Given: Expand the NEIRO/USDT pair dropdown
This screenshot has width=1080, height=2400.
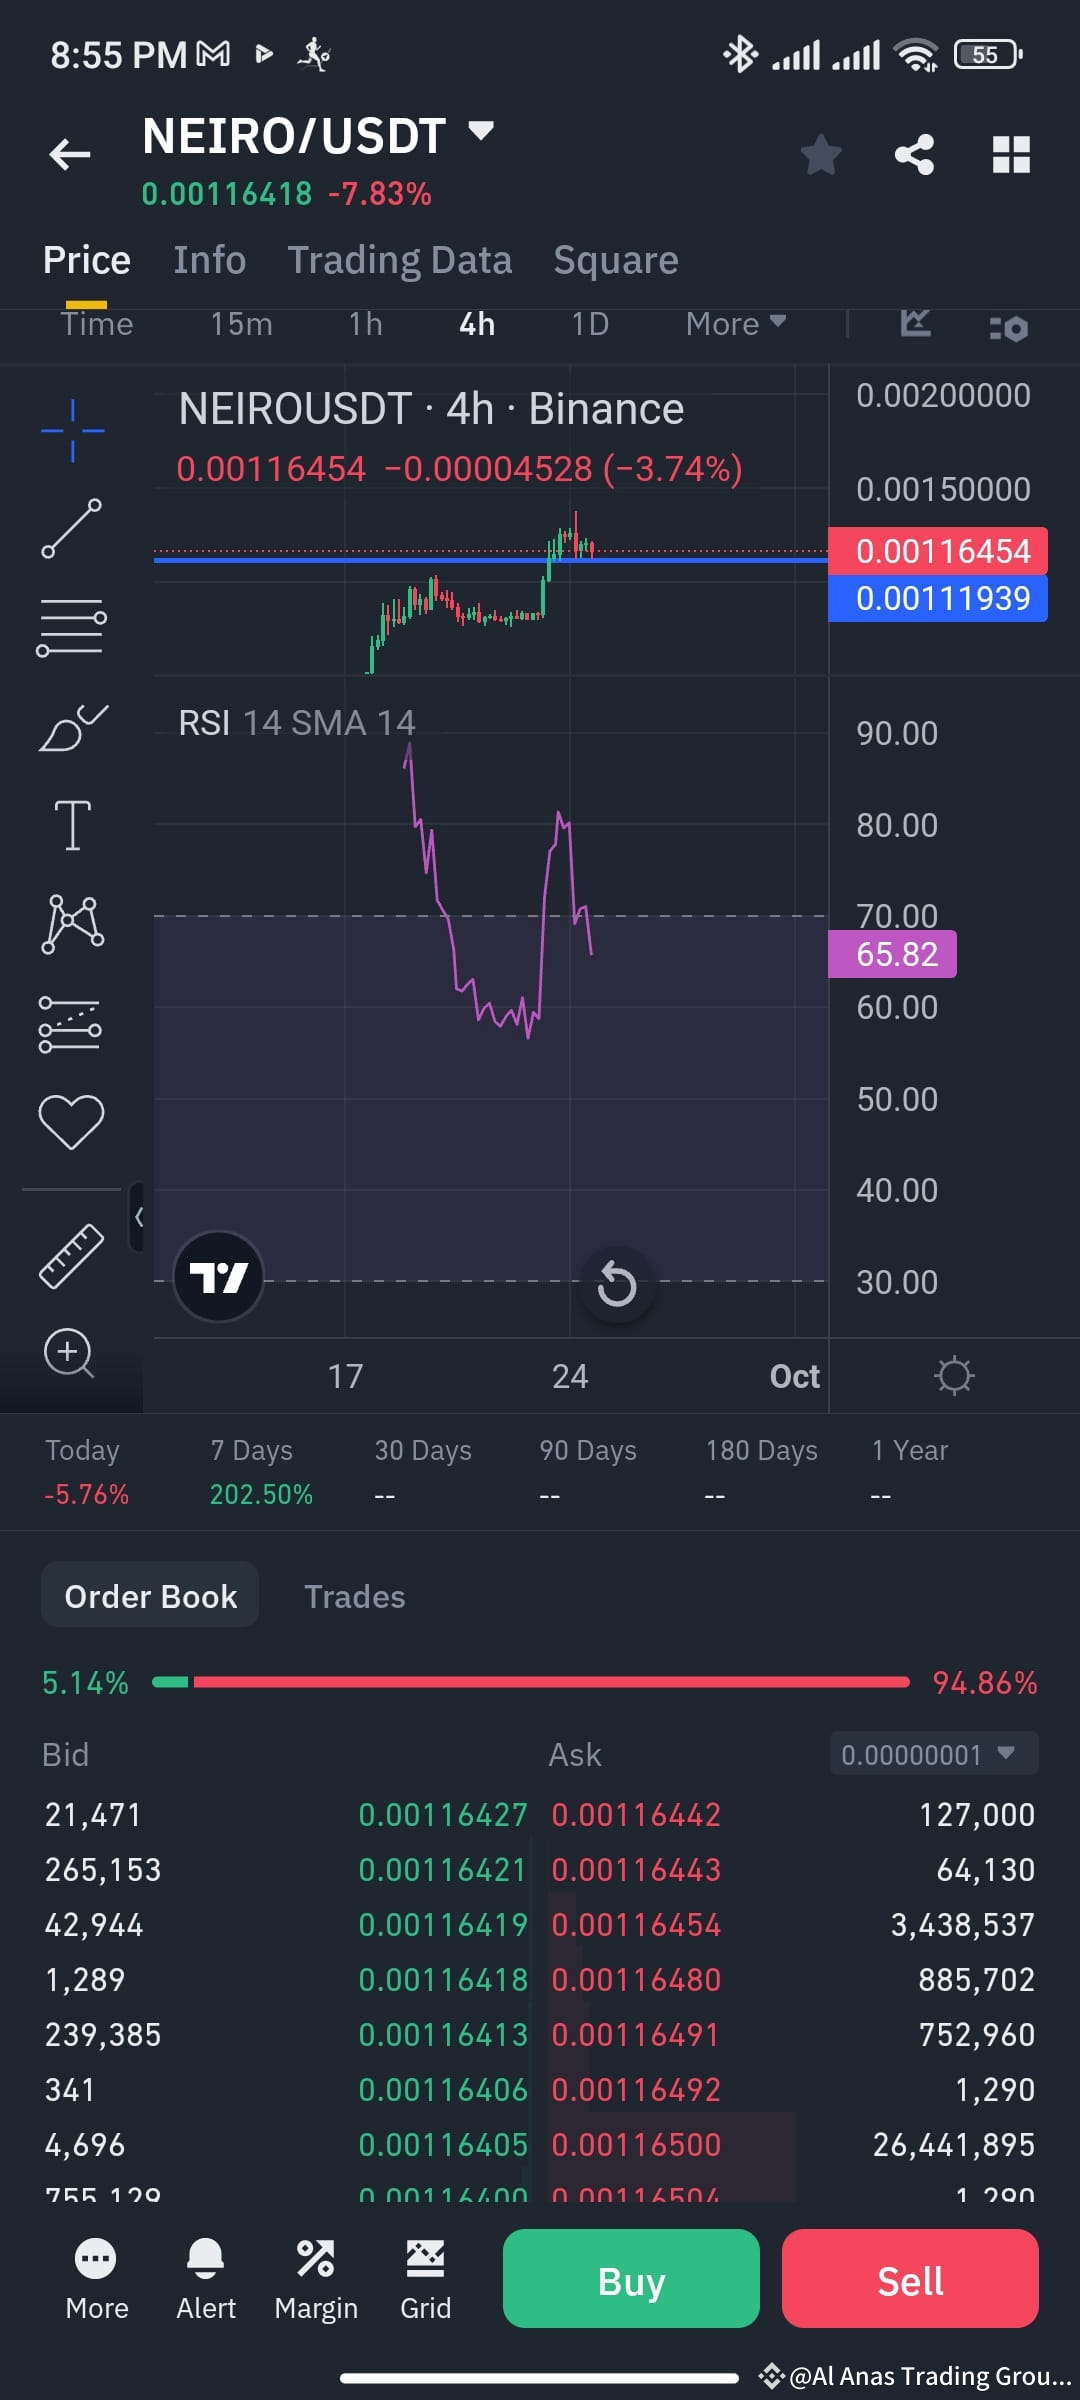Looking at the screenshot, I should tap(481, 131).
